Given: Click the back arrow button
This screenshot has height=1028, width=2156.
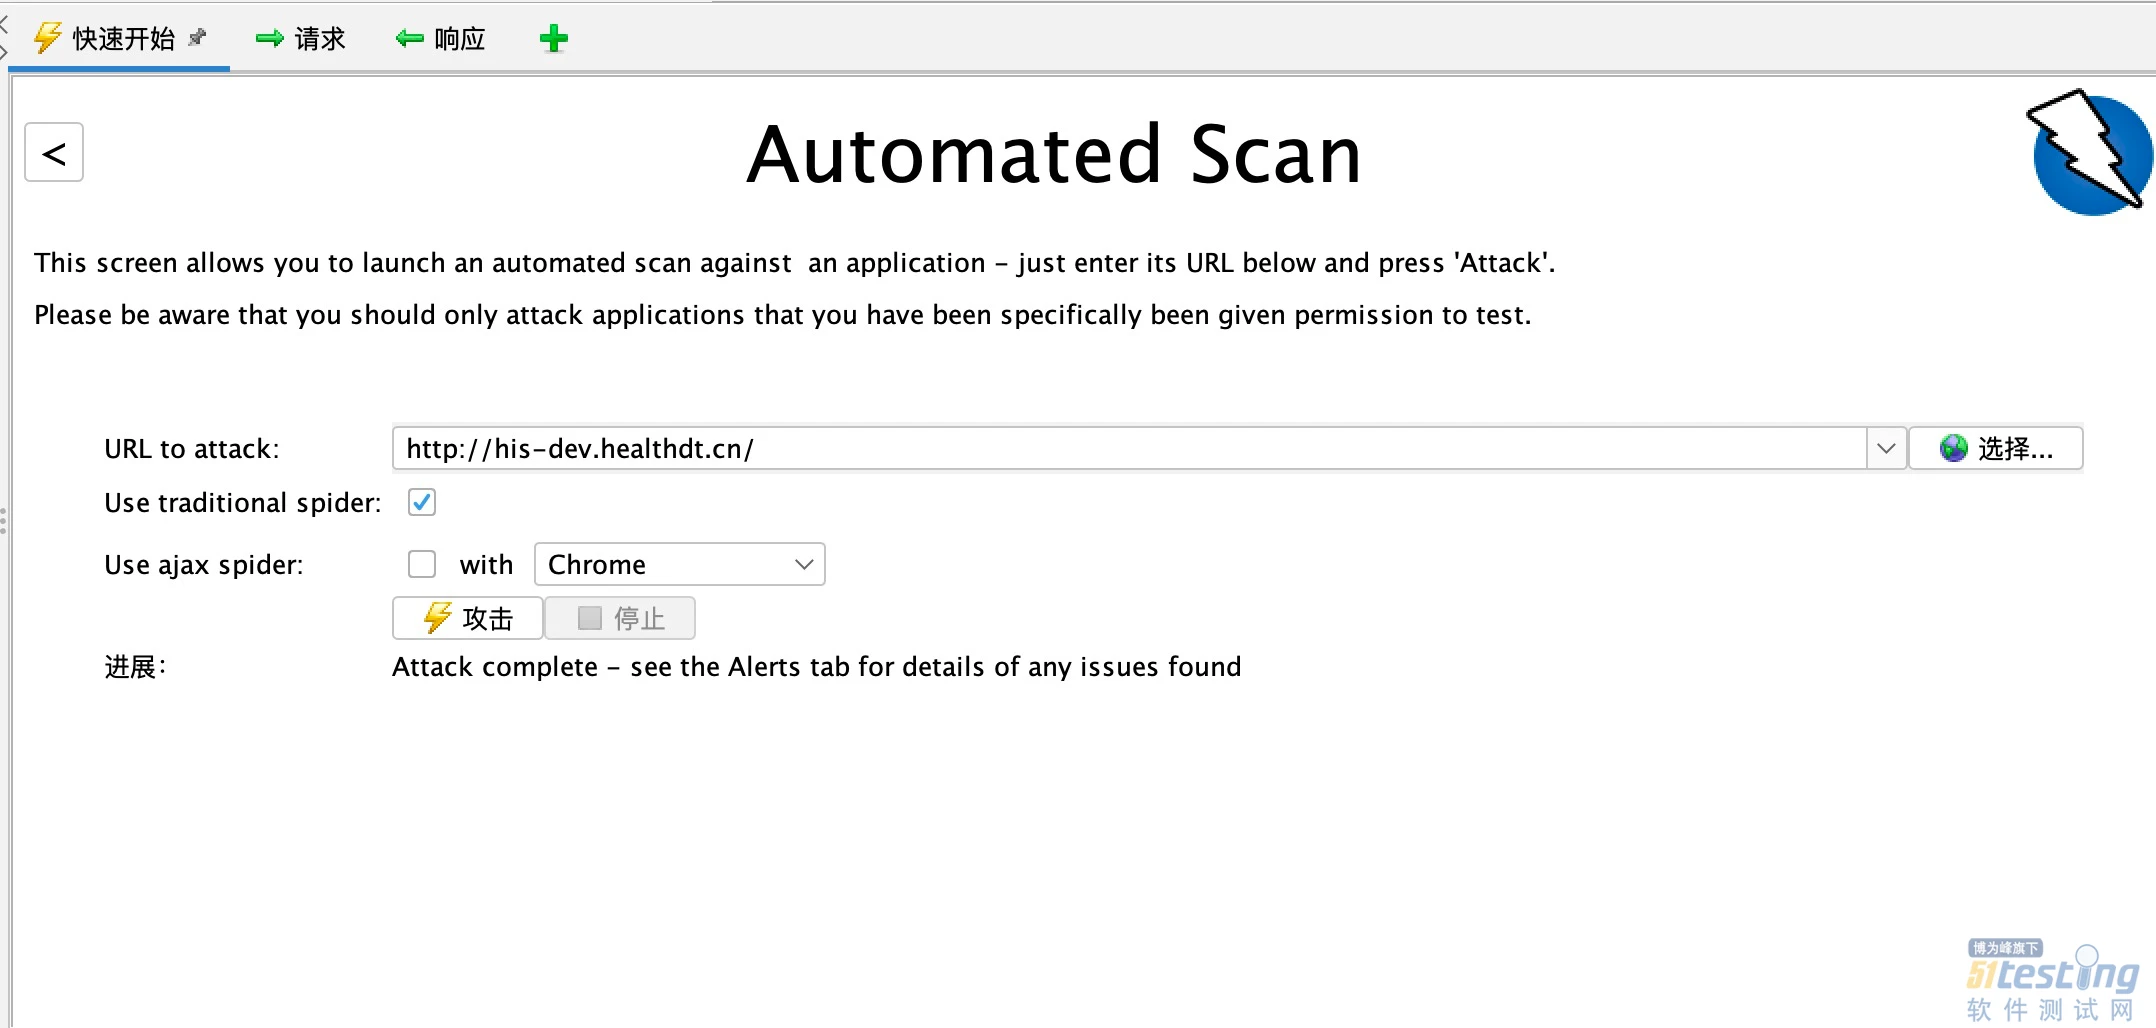Looking at the screenshot, I should coord(54,153).
